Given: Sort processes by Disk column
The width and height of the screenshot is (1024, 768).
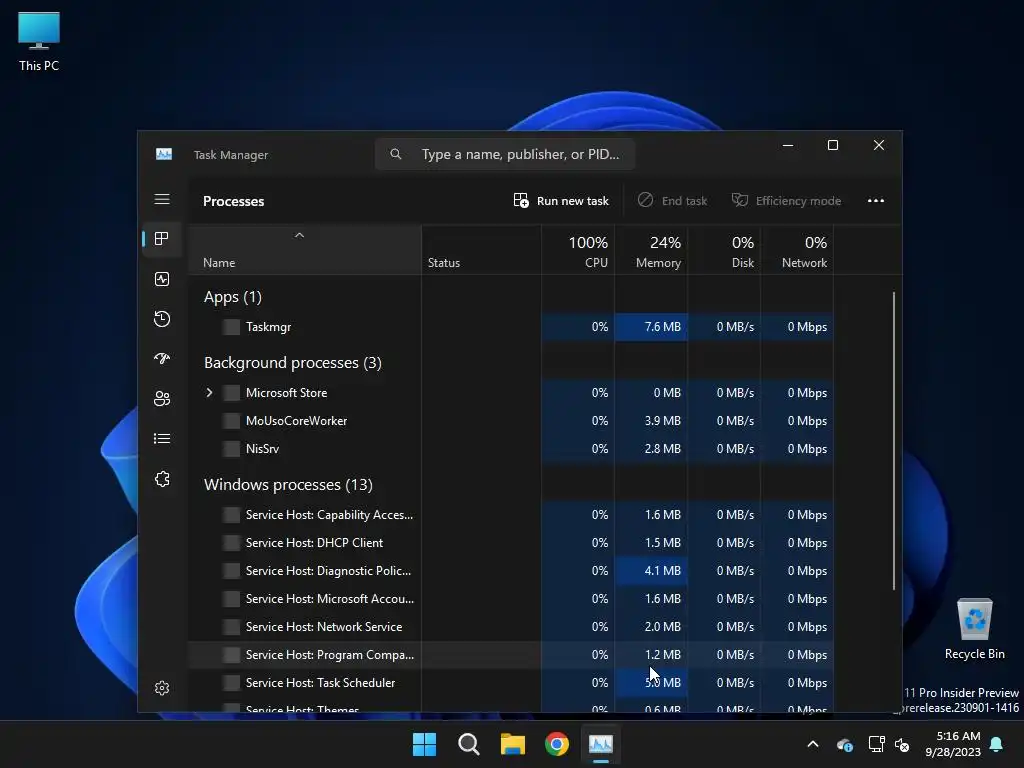Looking at the screenshot, I should (724, 251).
